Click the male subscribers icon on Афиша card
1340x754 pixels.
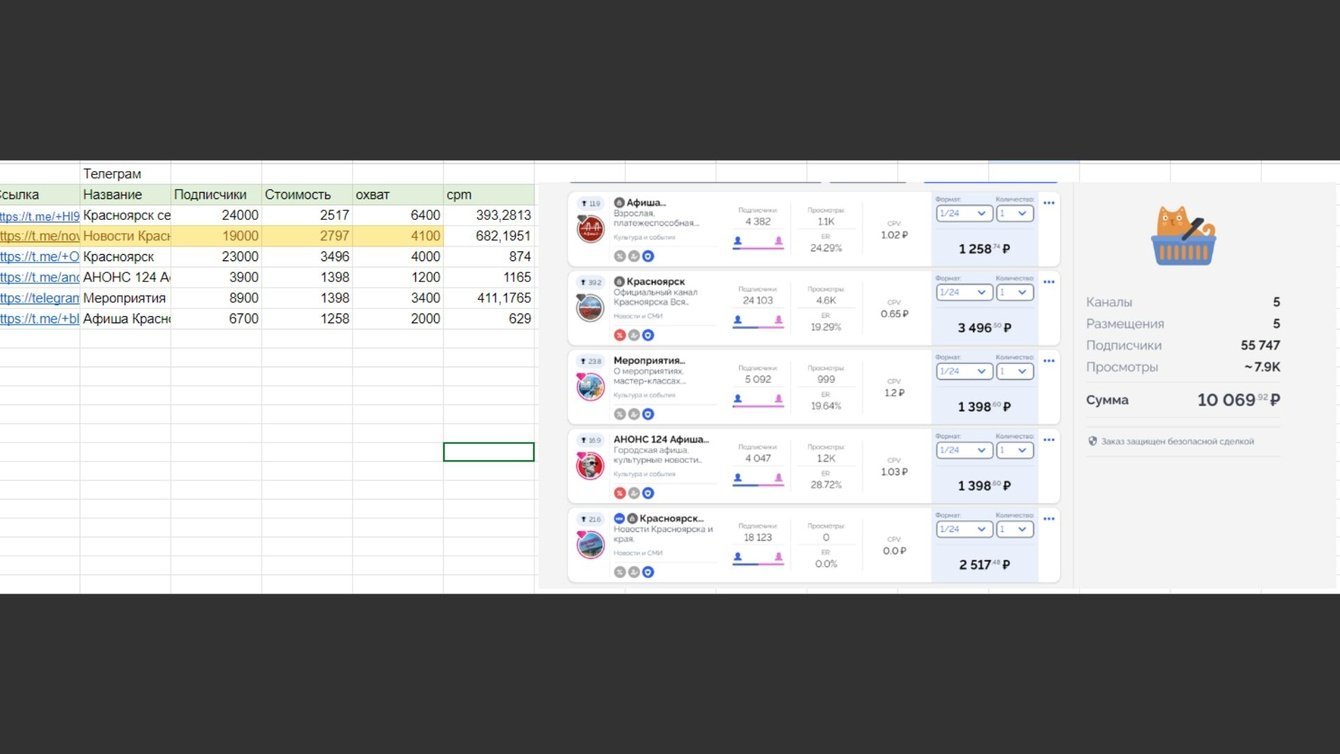[738, 241]
